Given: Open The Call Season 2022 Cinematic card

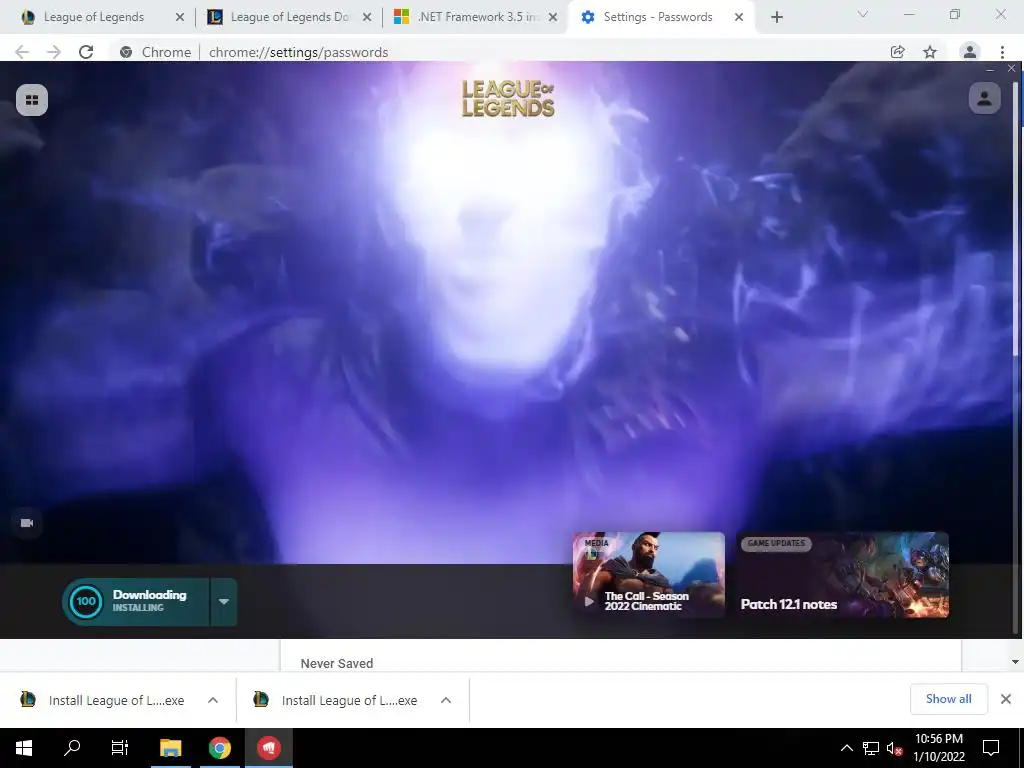Looking at the screenshot, I should (648, 575).
